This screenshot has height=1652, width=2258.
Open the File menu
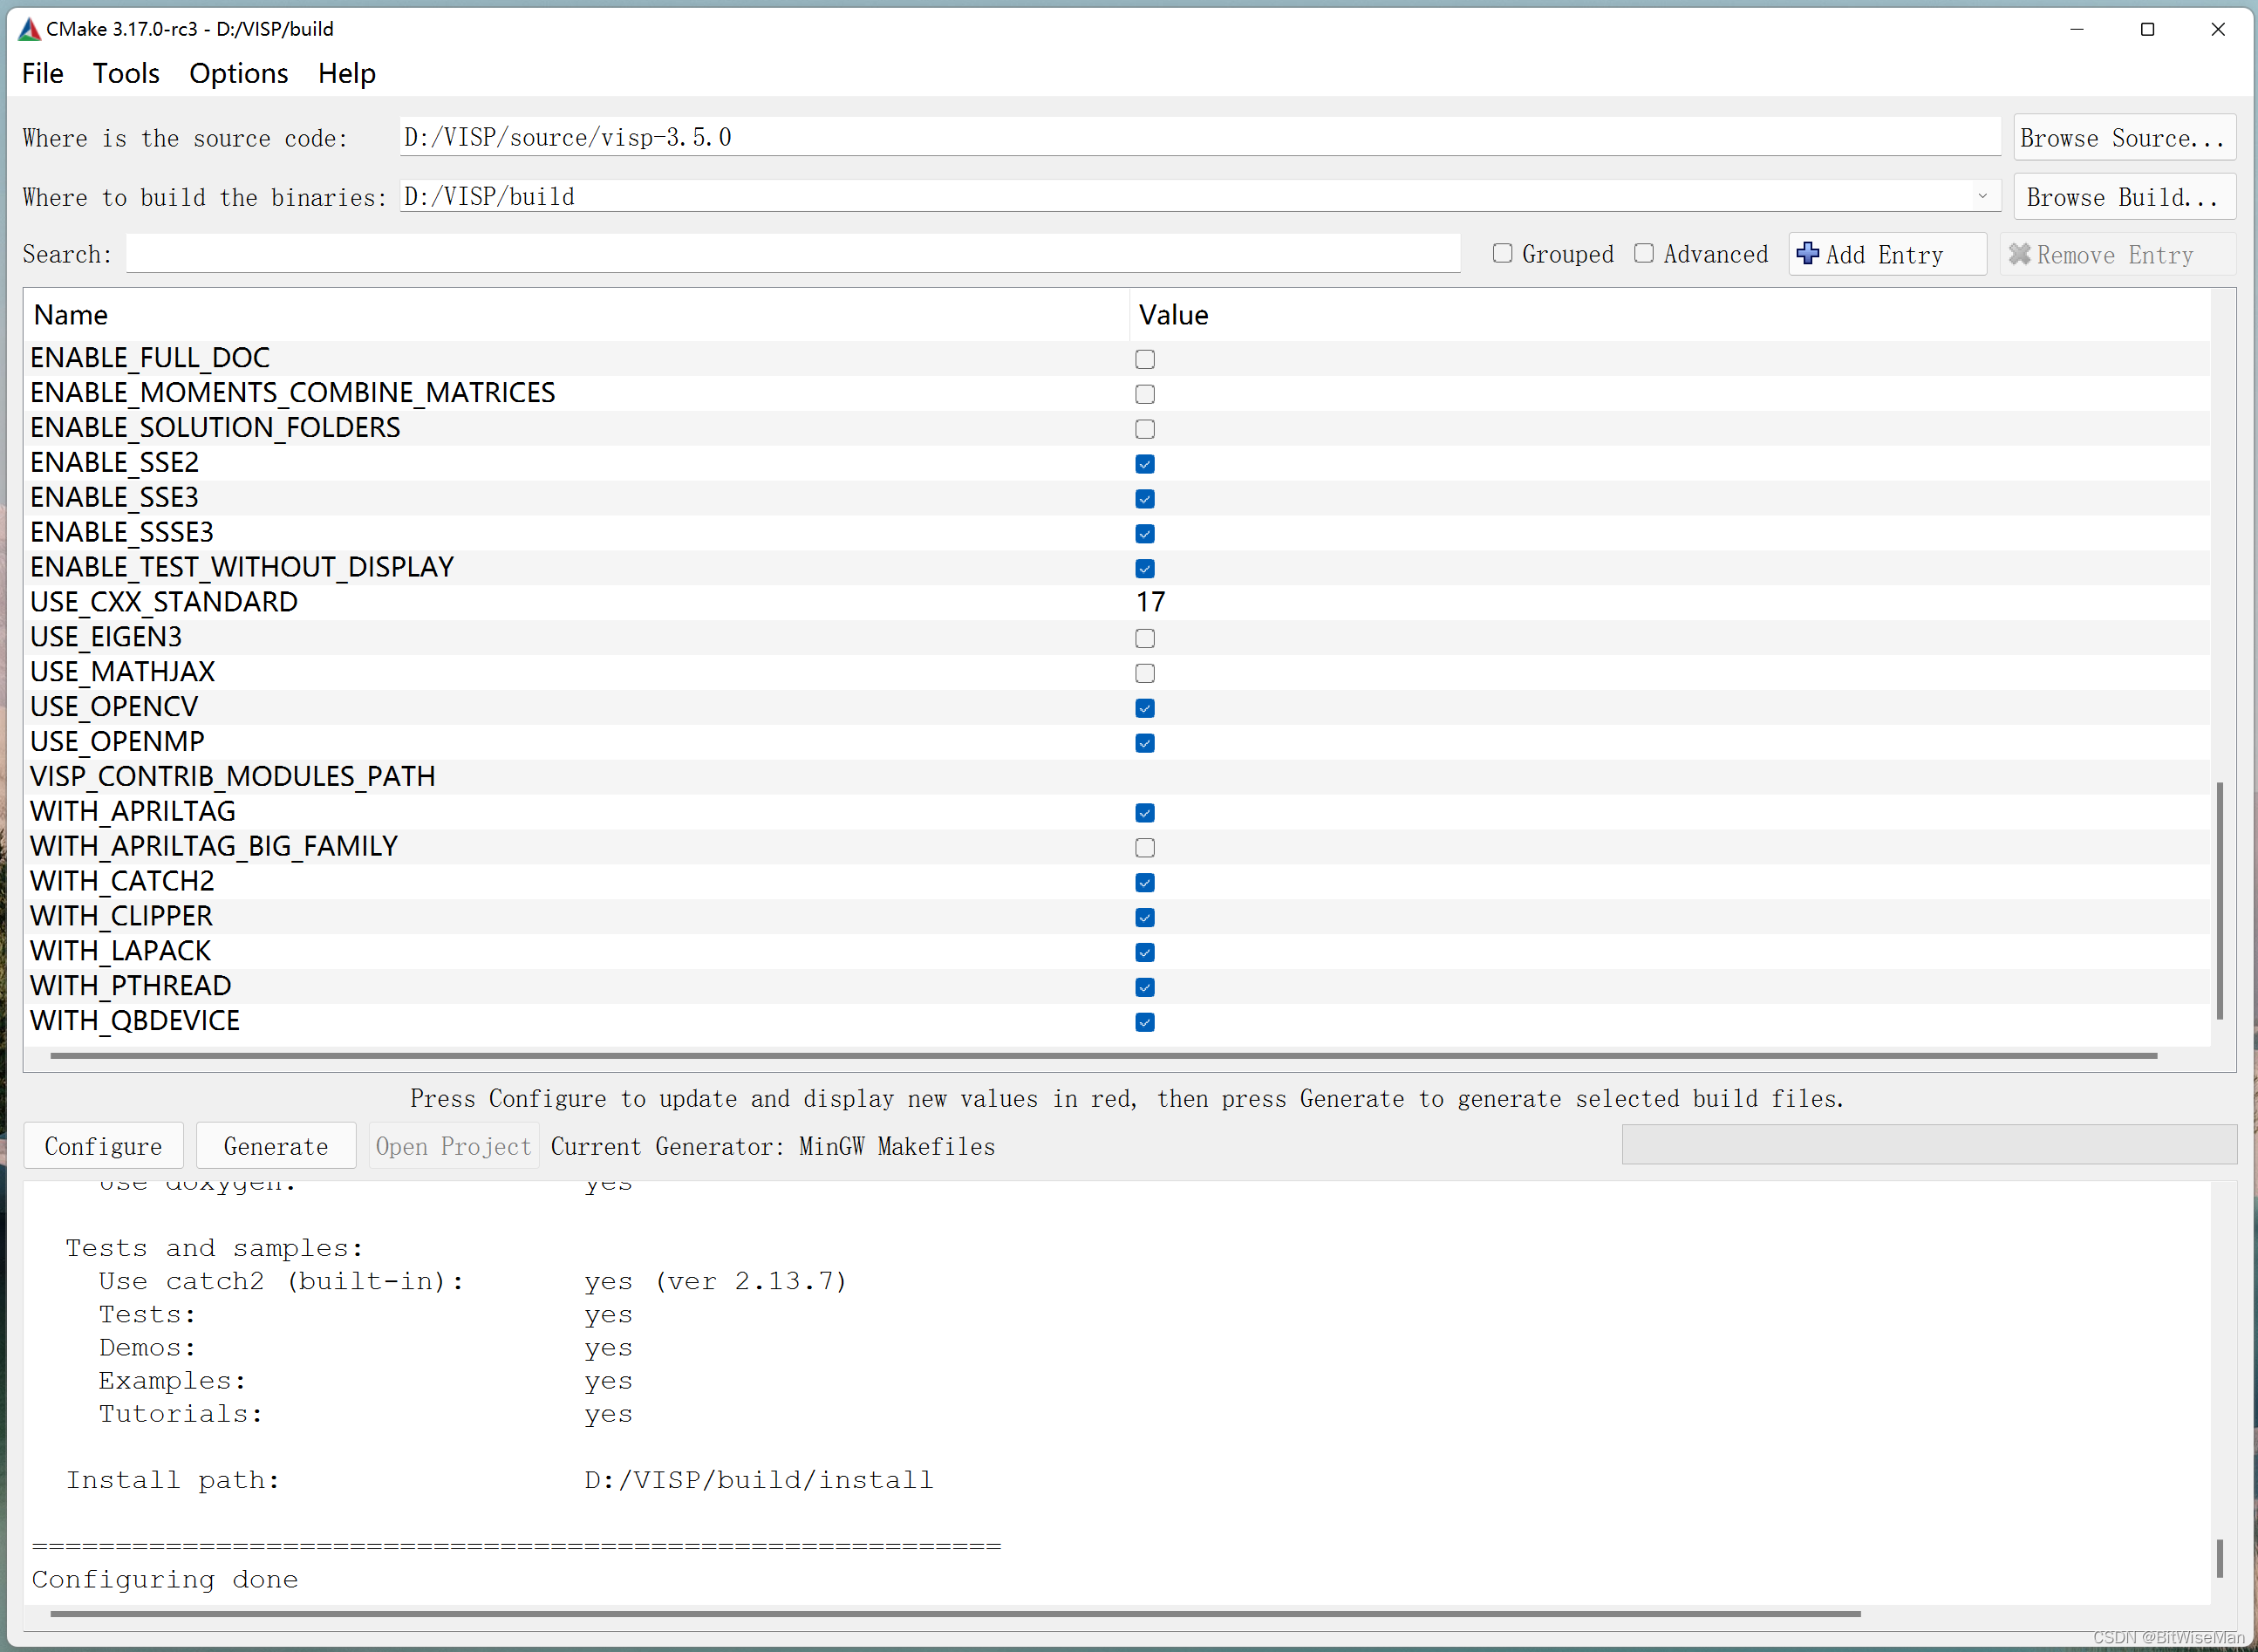[x=42, y=74]
